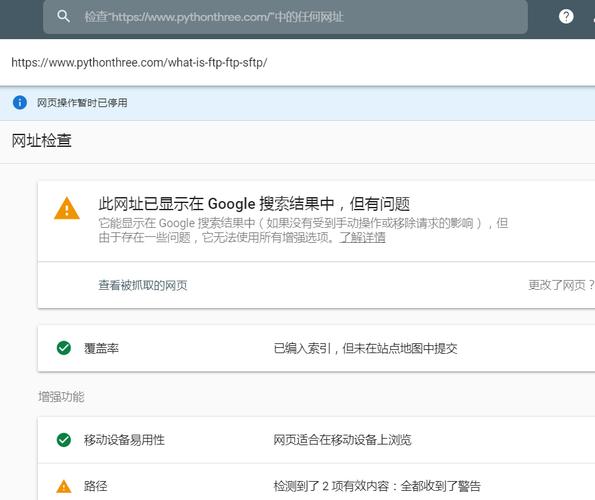Expand the 覆盖率 row
595x500 pixels.
pos(316,348)
